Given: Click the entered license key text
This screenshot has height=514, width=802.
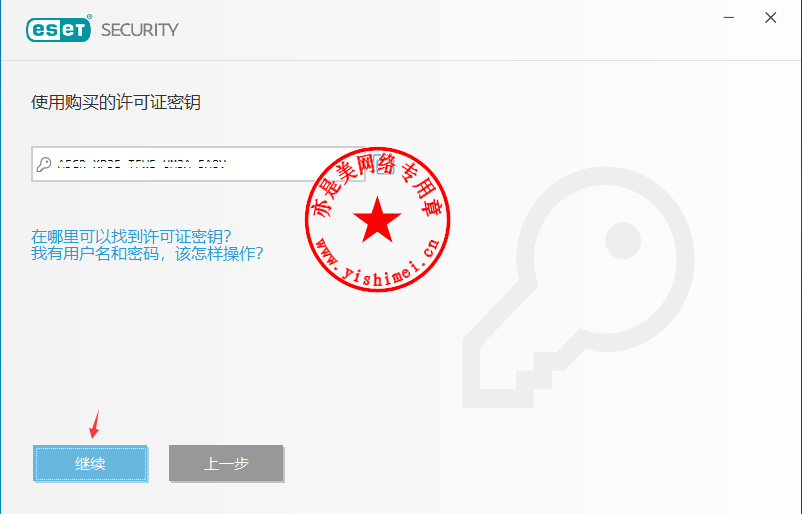Looking at the screenshot, I should click(x=142, y=164).
